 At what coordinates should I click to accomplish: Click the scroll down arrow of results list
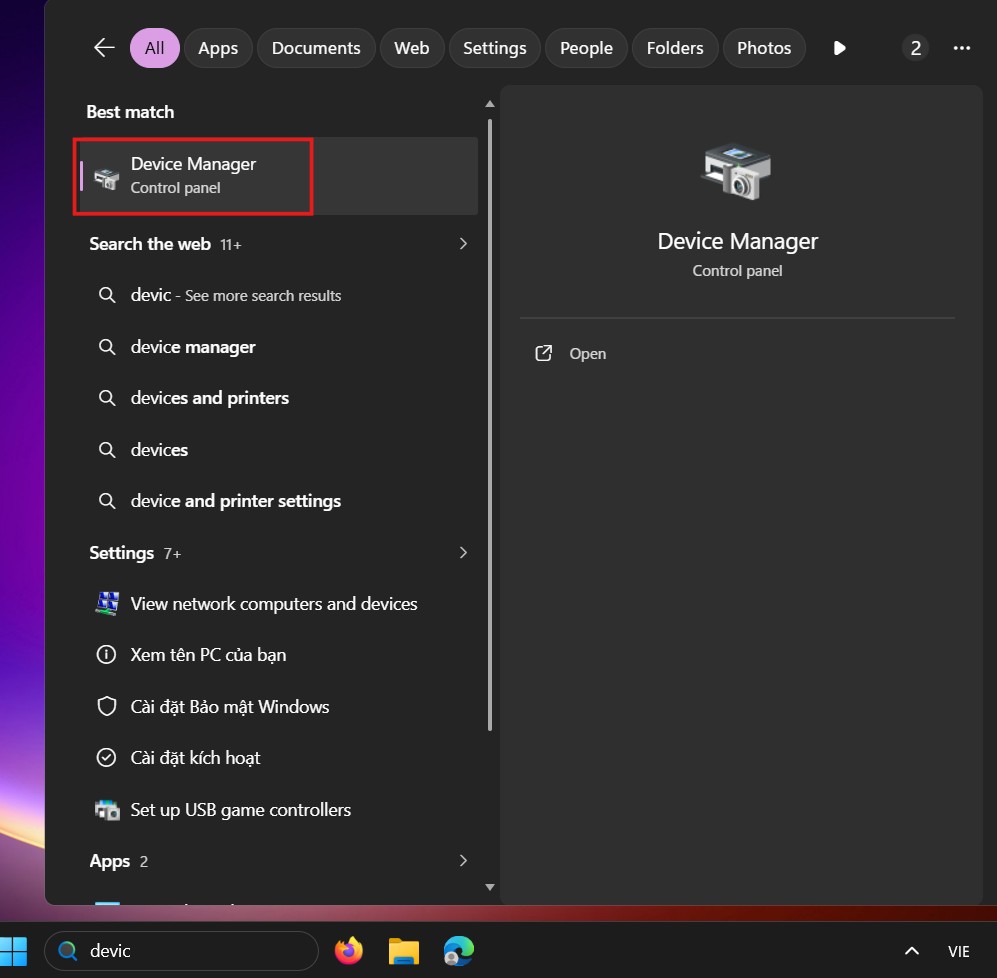[489, 887]
